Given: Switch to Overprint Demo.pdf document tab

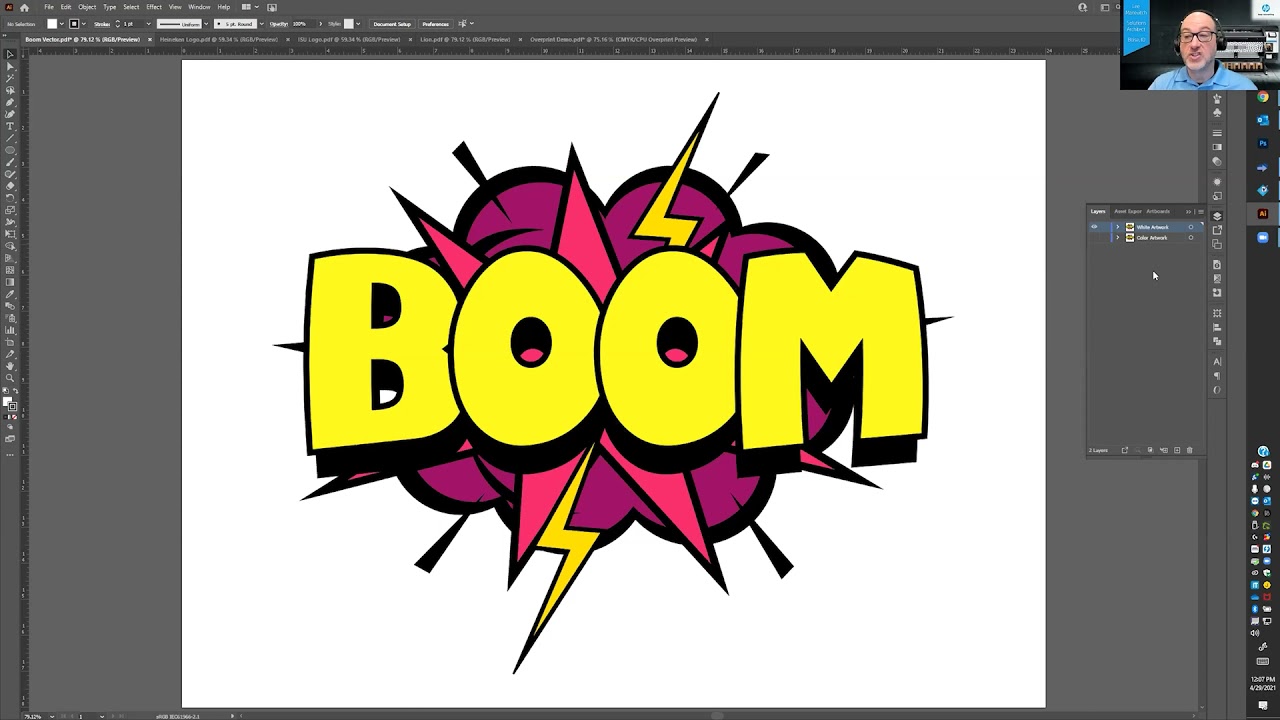Looking at the screenshot, I should click(613, 39).
